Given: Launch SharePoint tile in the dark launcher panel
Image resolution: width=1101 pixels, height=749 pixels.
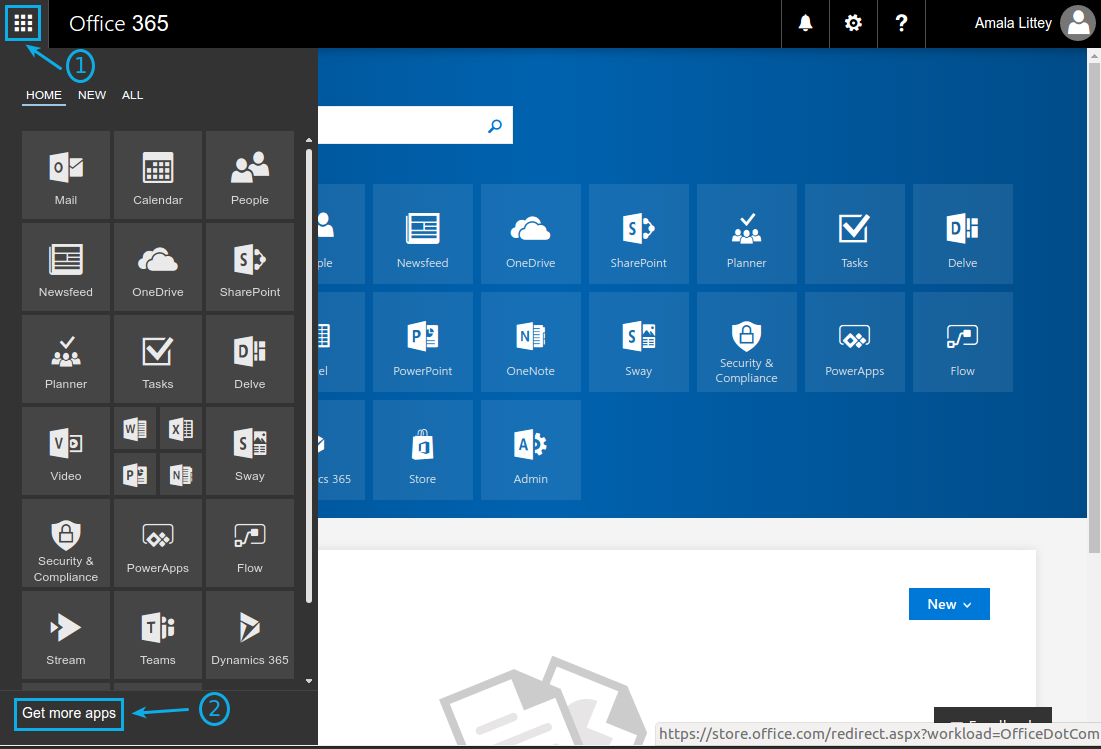Looking at the screenshot, I should click(x=250, y=267).
